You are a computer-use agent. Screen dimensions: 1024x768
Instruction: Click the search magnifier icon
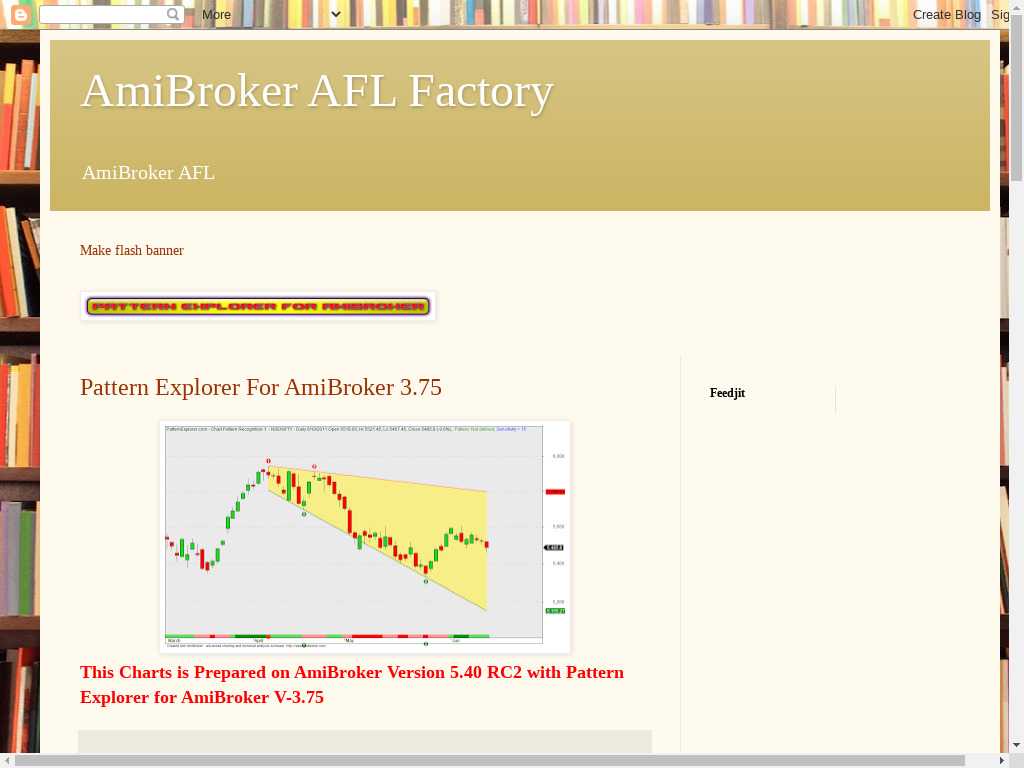click(x=173, y=14)
